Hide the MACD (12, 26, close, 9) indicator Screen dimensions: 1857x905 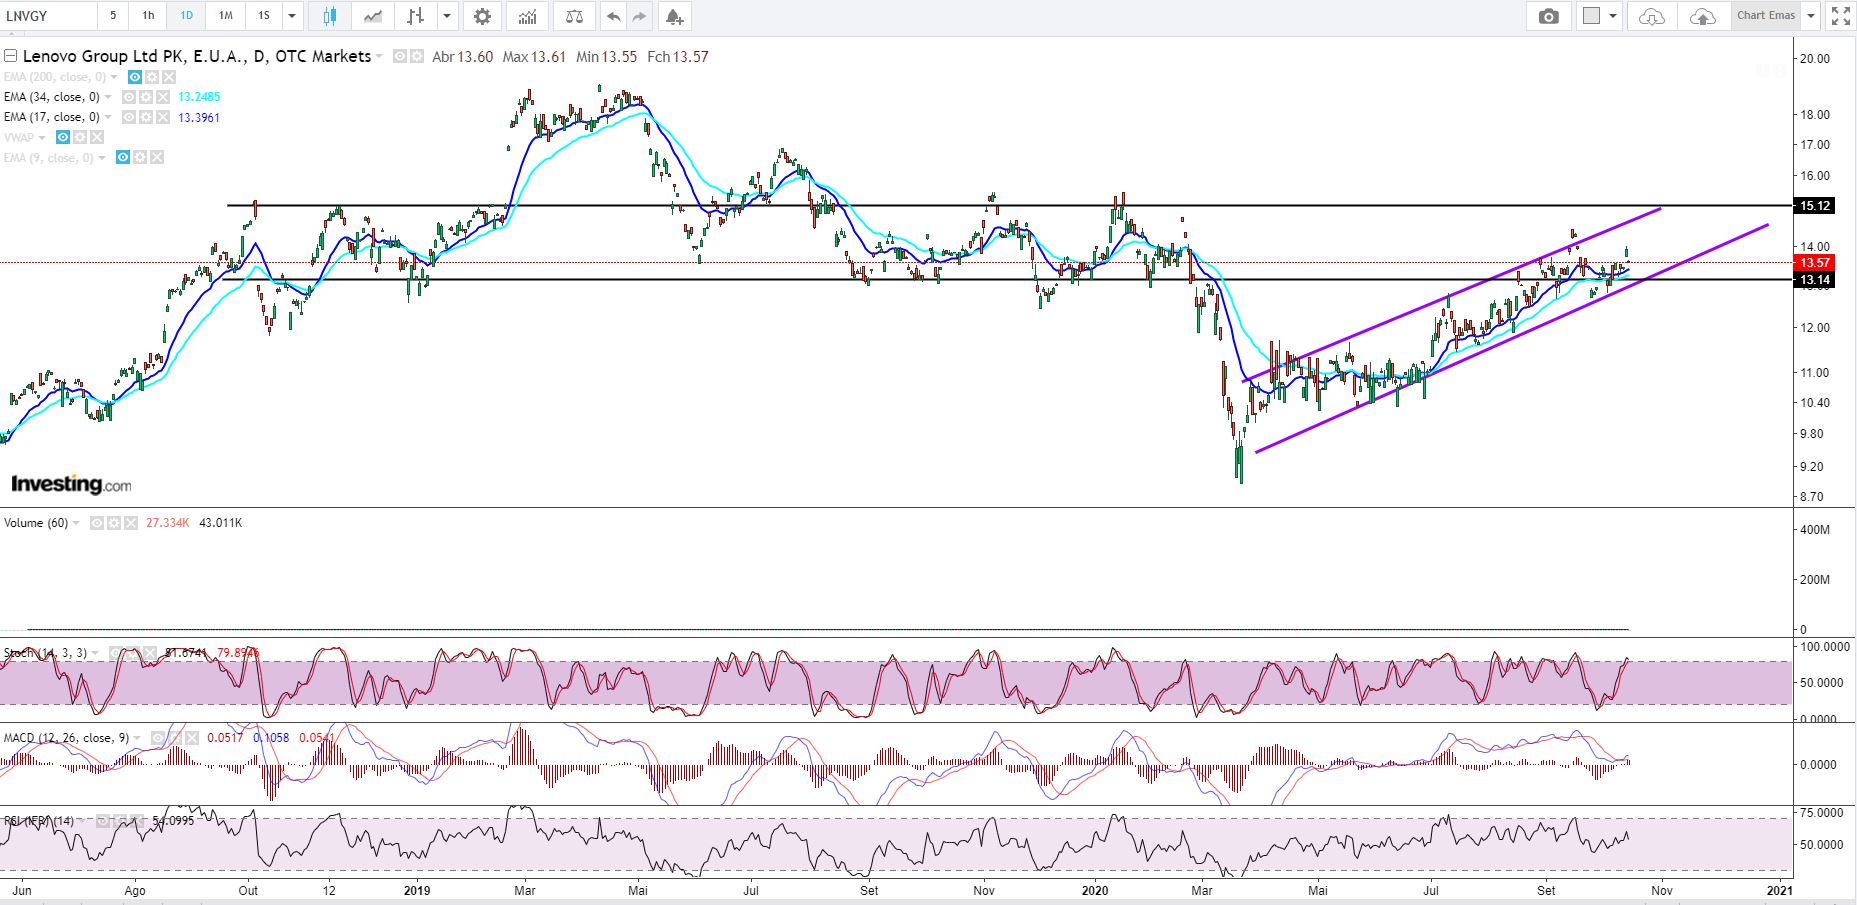pos(157,738)
